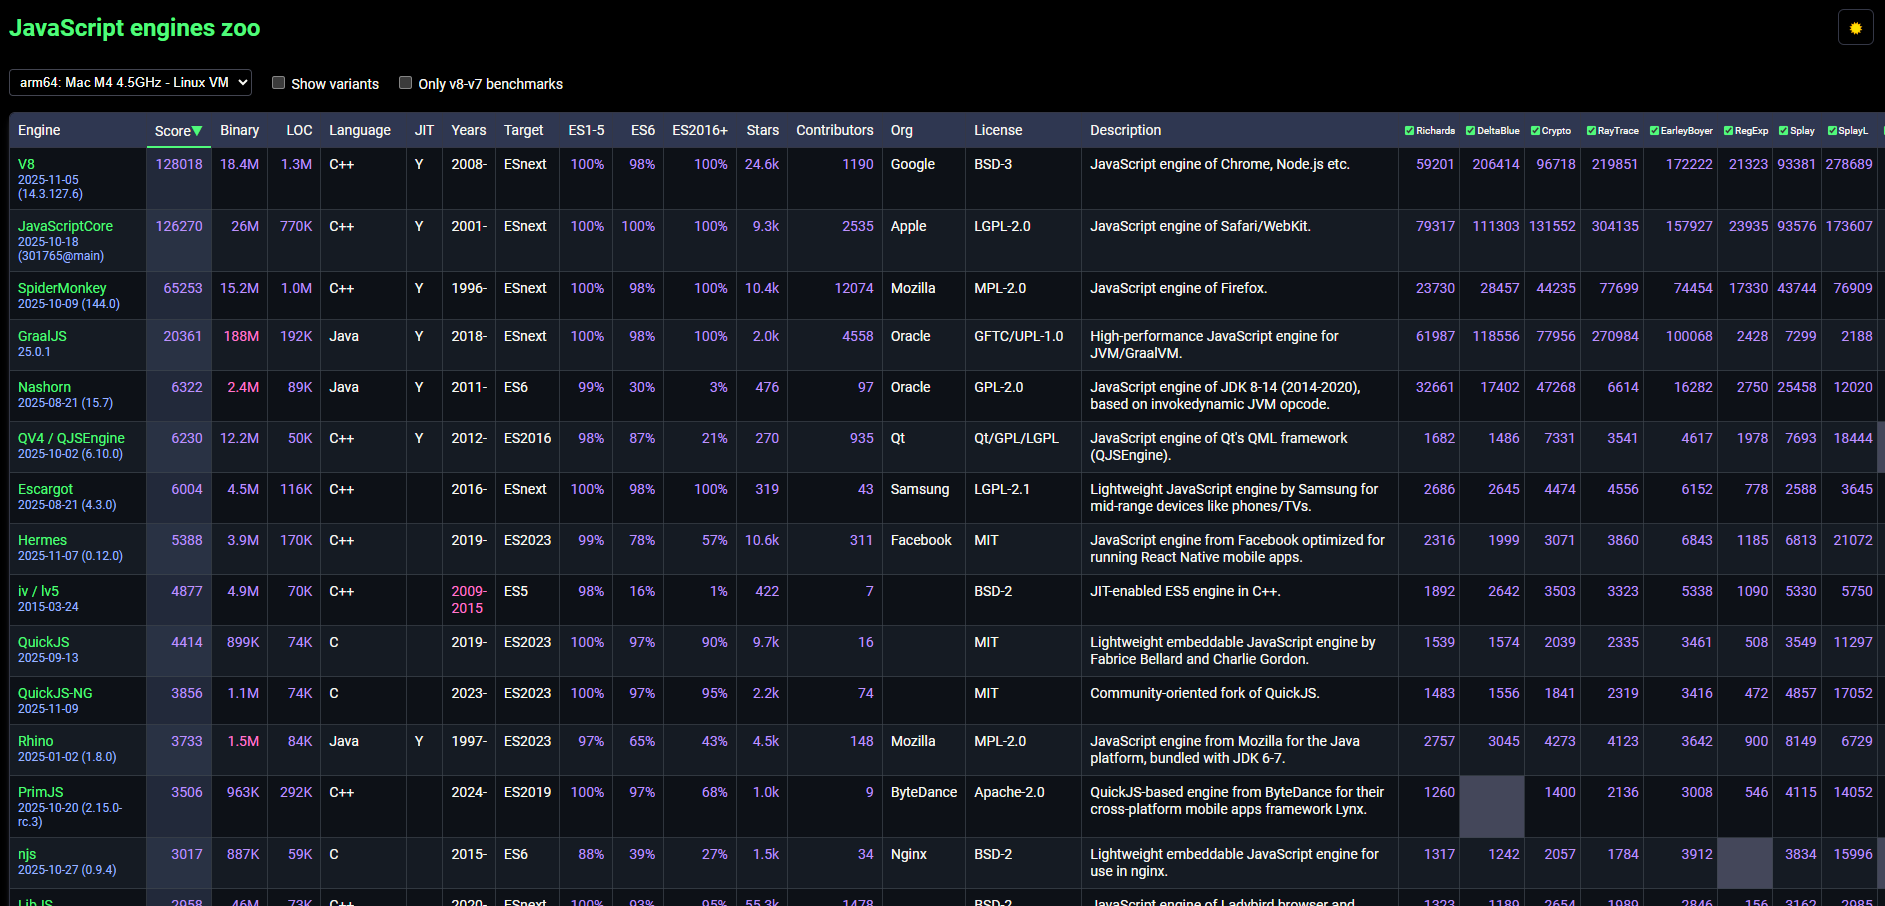Open the Escargot engine link

pos(45,489)
